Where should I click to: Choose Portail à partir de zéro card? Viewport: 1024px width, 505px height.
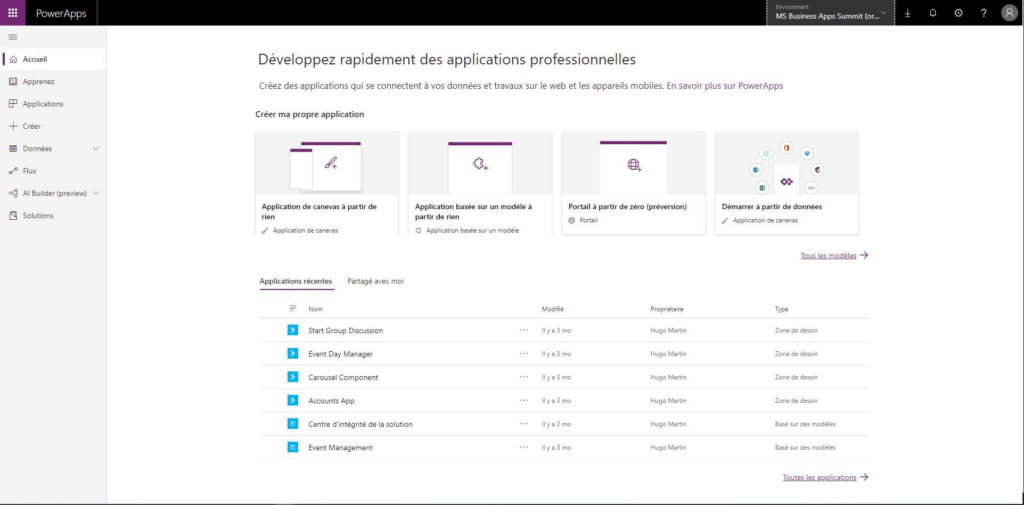[633, 183]
